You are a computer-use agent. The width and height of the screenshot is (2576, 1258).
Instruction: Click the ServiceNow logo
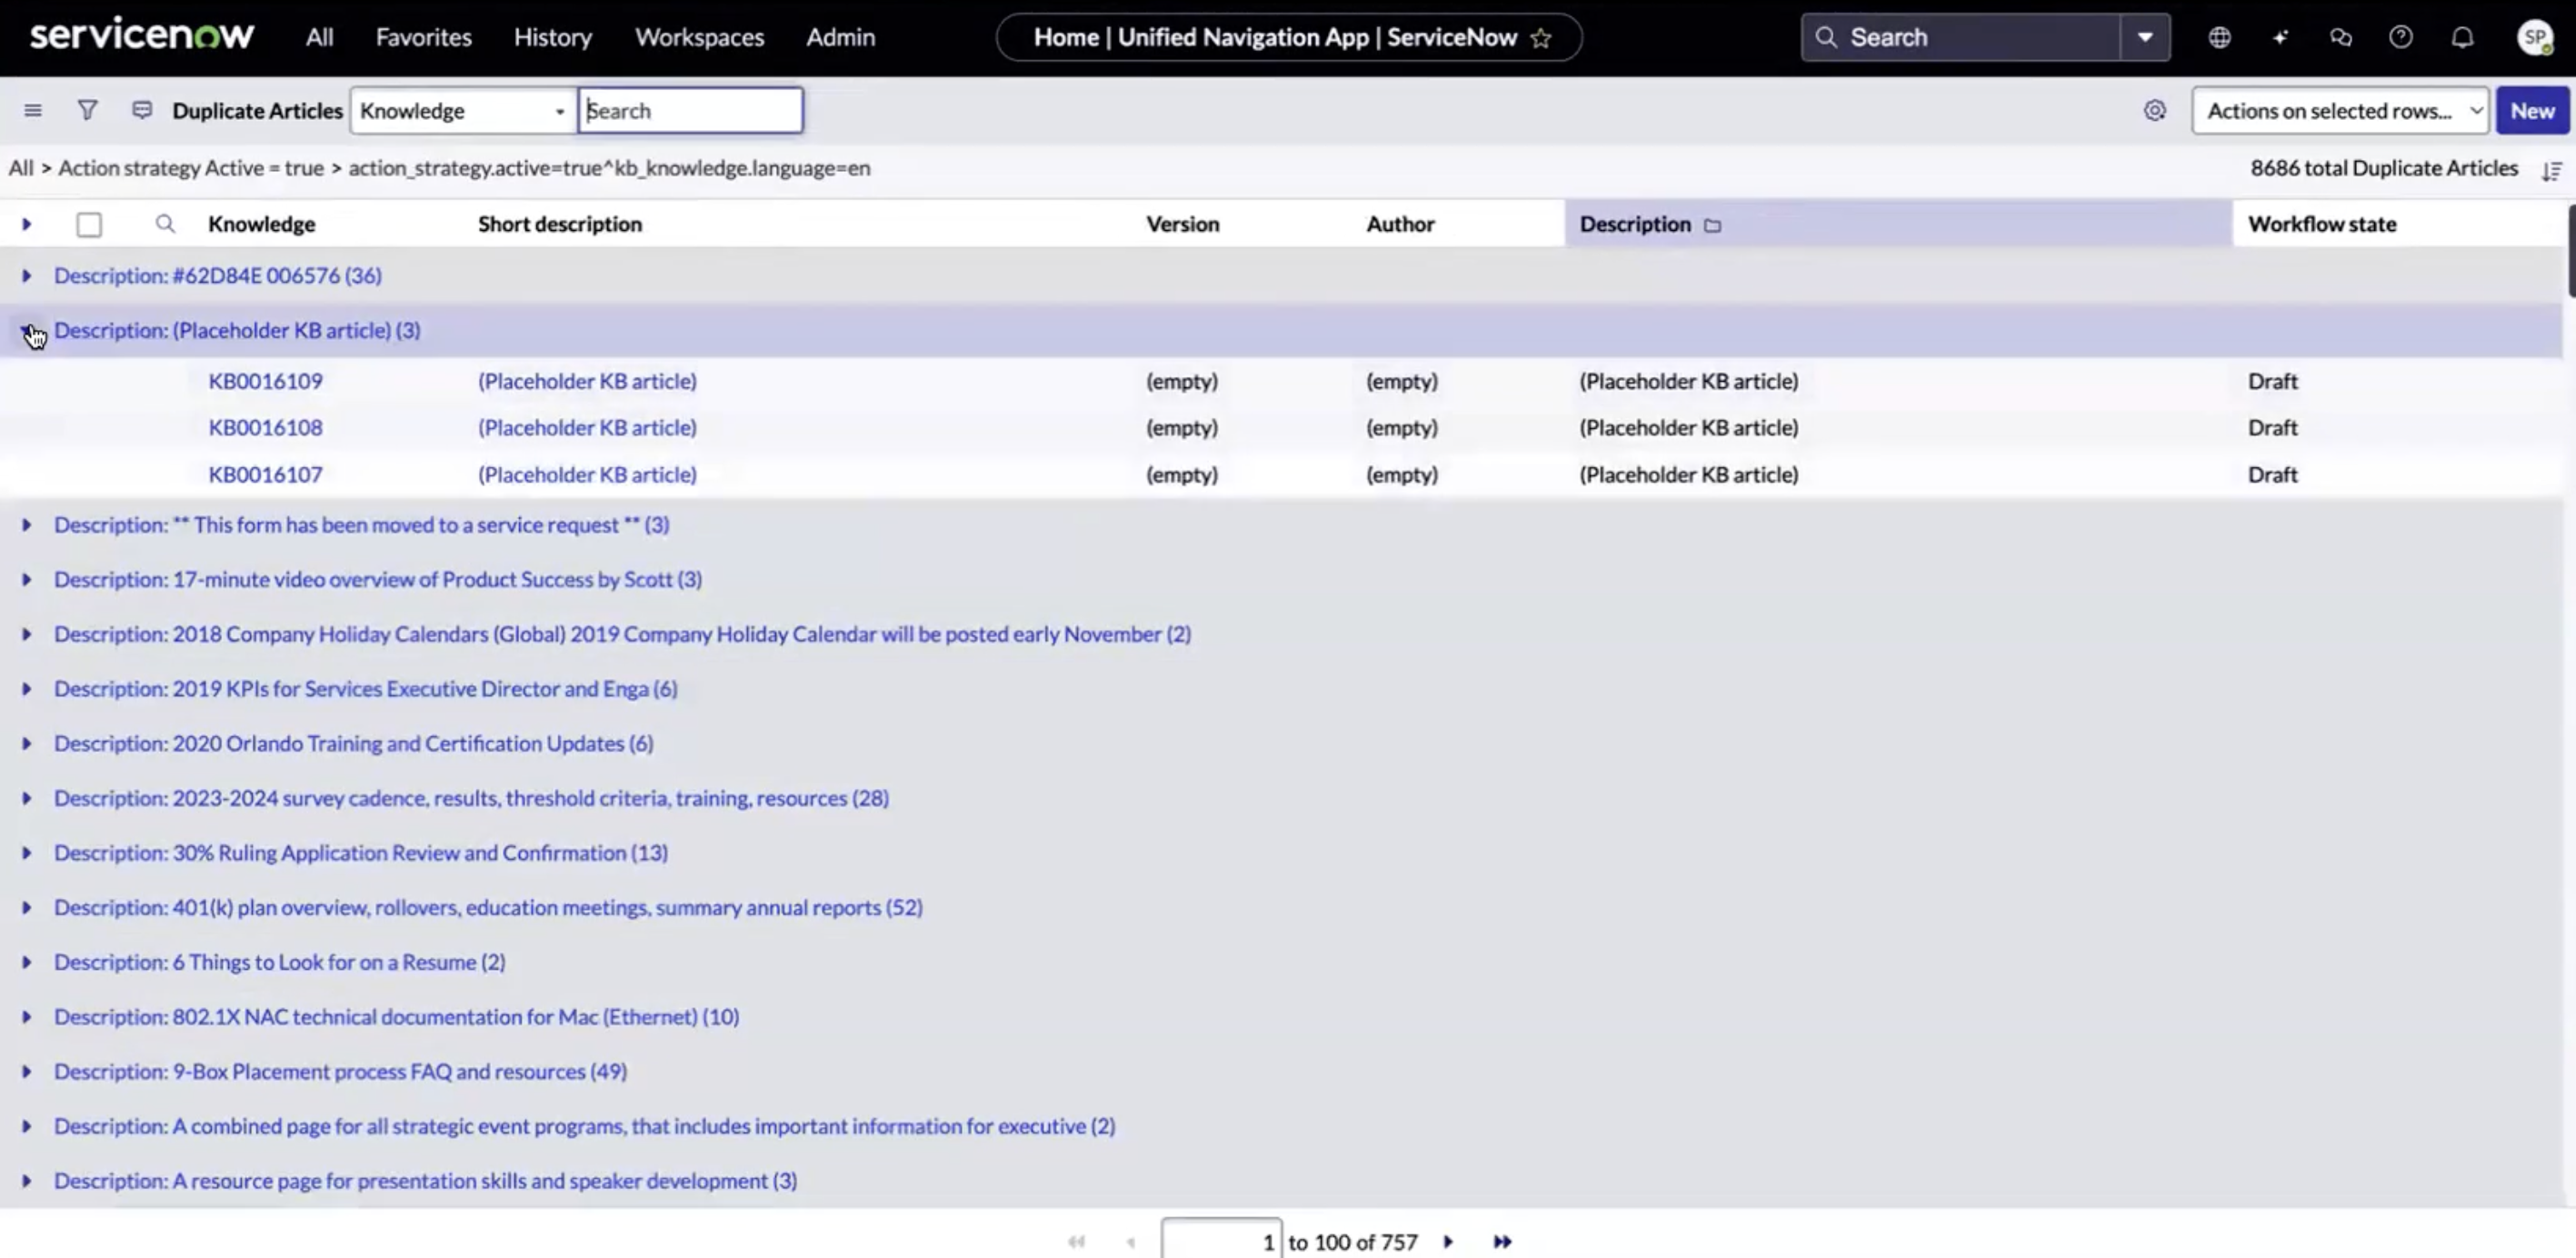[142, 35]
